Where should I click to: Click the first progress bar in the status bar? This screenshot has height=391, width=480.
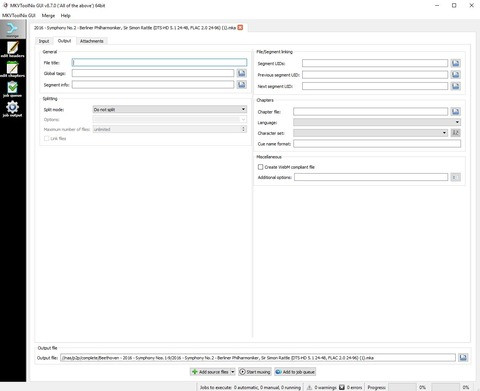[x=402, y=387]
